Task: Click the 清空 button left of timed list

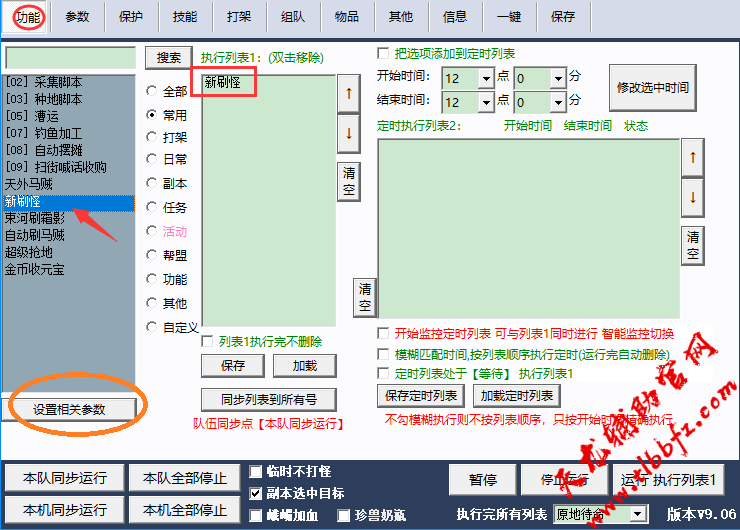Action: click(x=365, y=297)
